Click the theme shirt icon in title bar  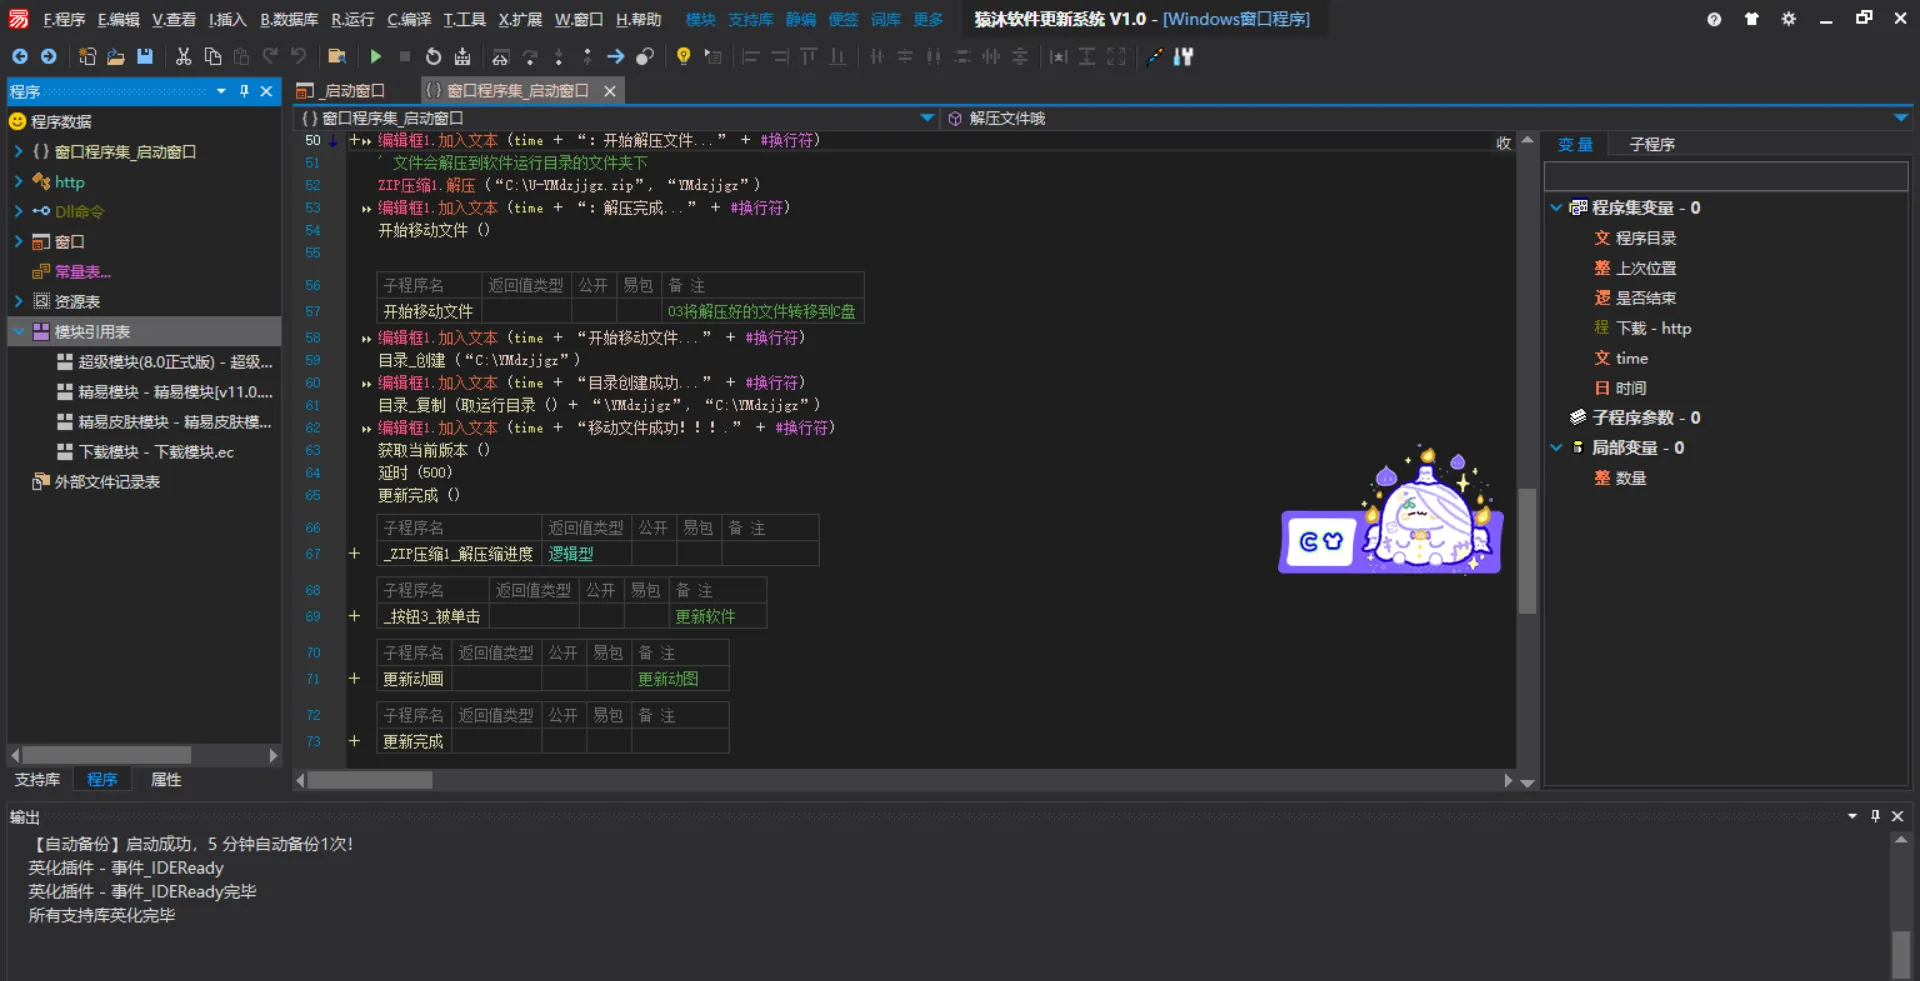[1751, 19]
